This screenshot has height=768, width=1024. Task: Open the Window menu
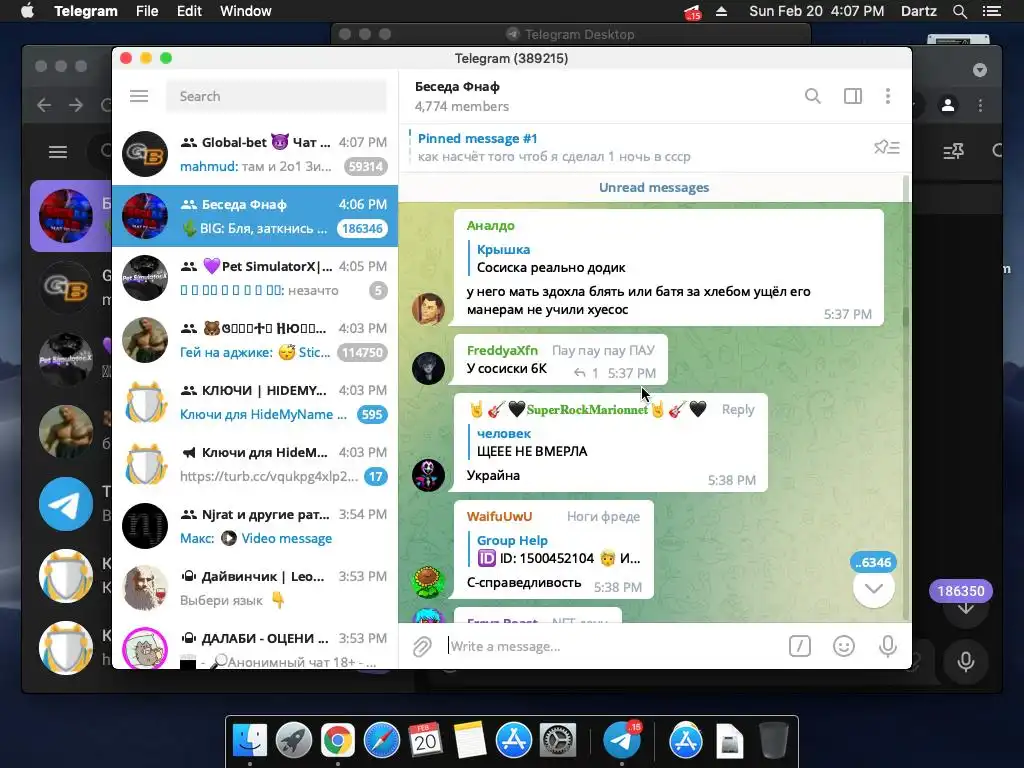246,11
